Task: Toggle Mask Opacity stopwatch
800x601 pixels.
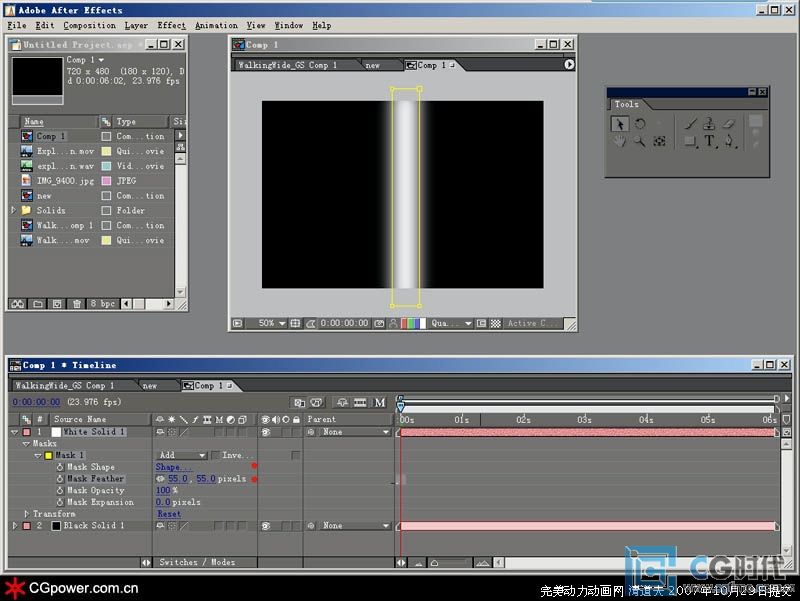Action: (x=60, y=490)
